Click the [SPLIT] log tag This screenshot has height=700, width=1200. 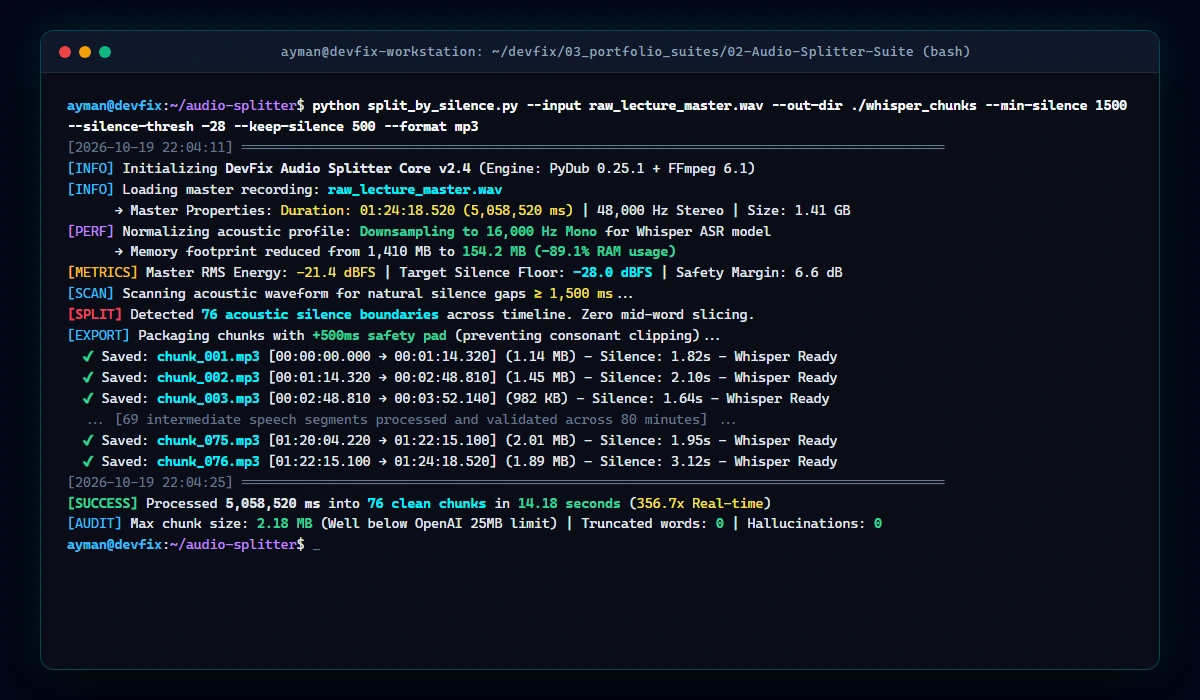click(94, 315)
